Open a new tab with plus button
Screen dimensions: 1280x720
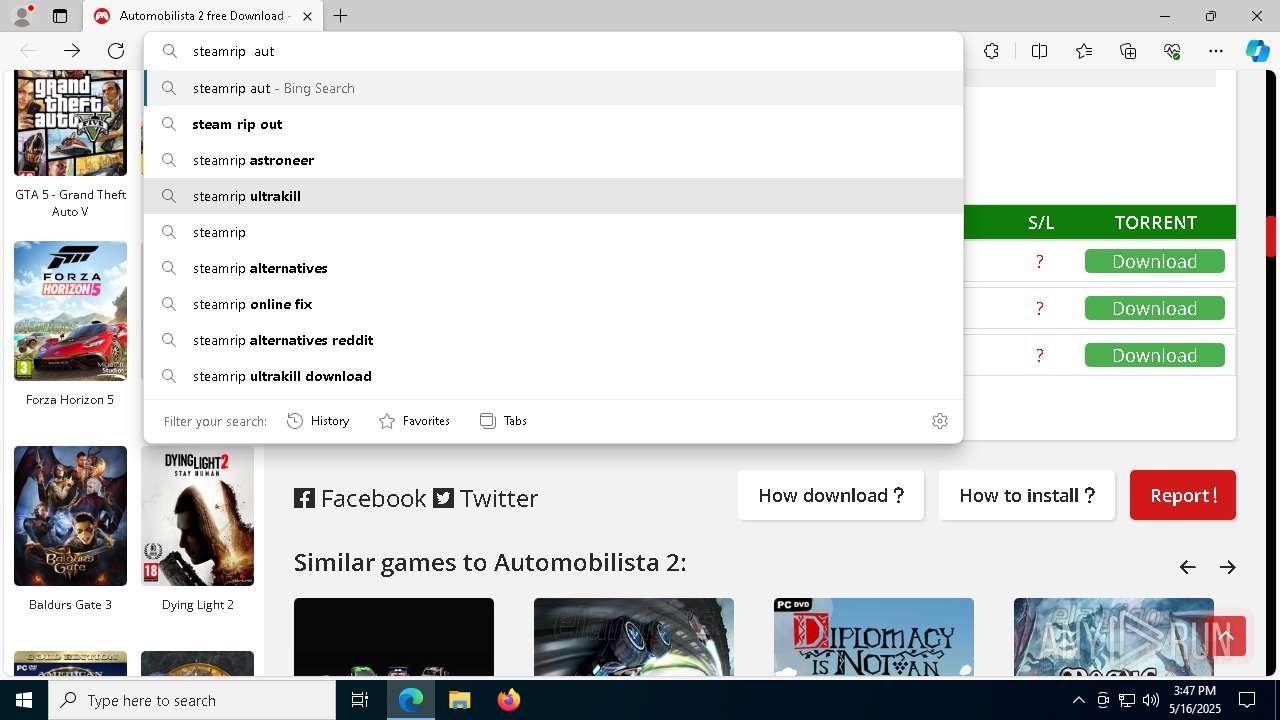click(341, 16)
